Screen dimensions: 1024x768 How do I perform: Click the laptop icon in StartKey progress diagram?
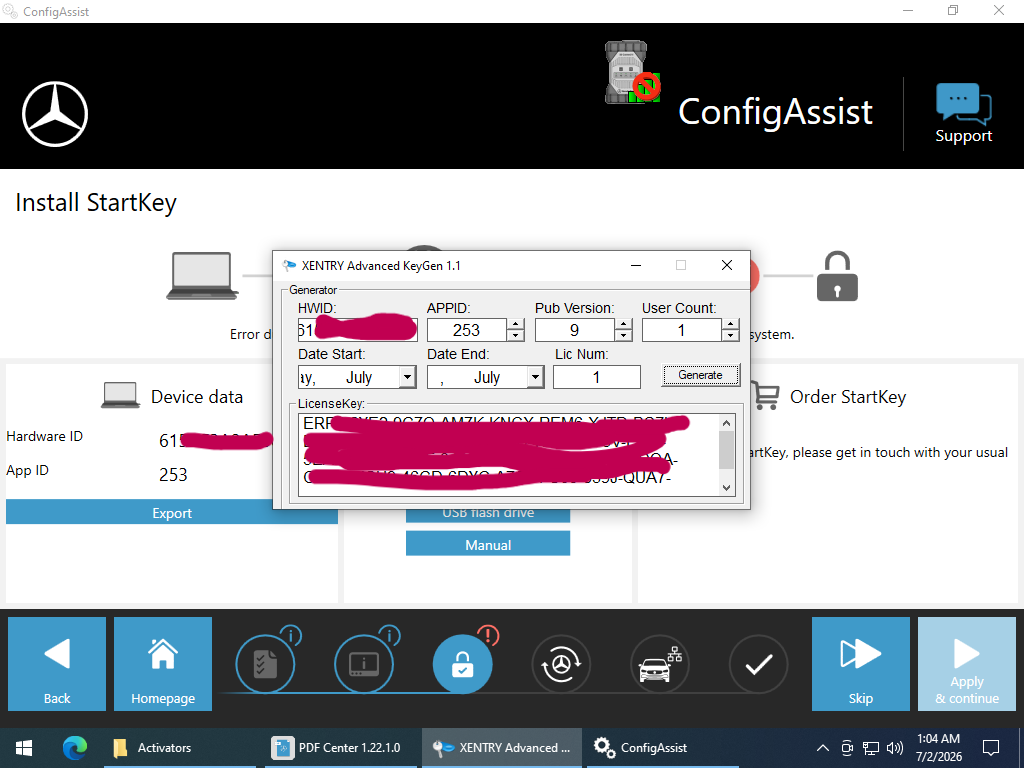pyautogui.click(x=202, y=276)
